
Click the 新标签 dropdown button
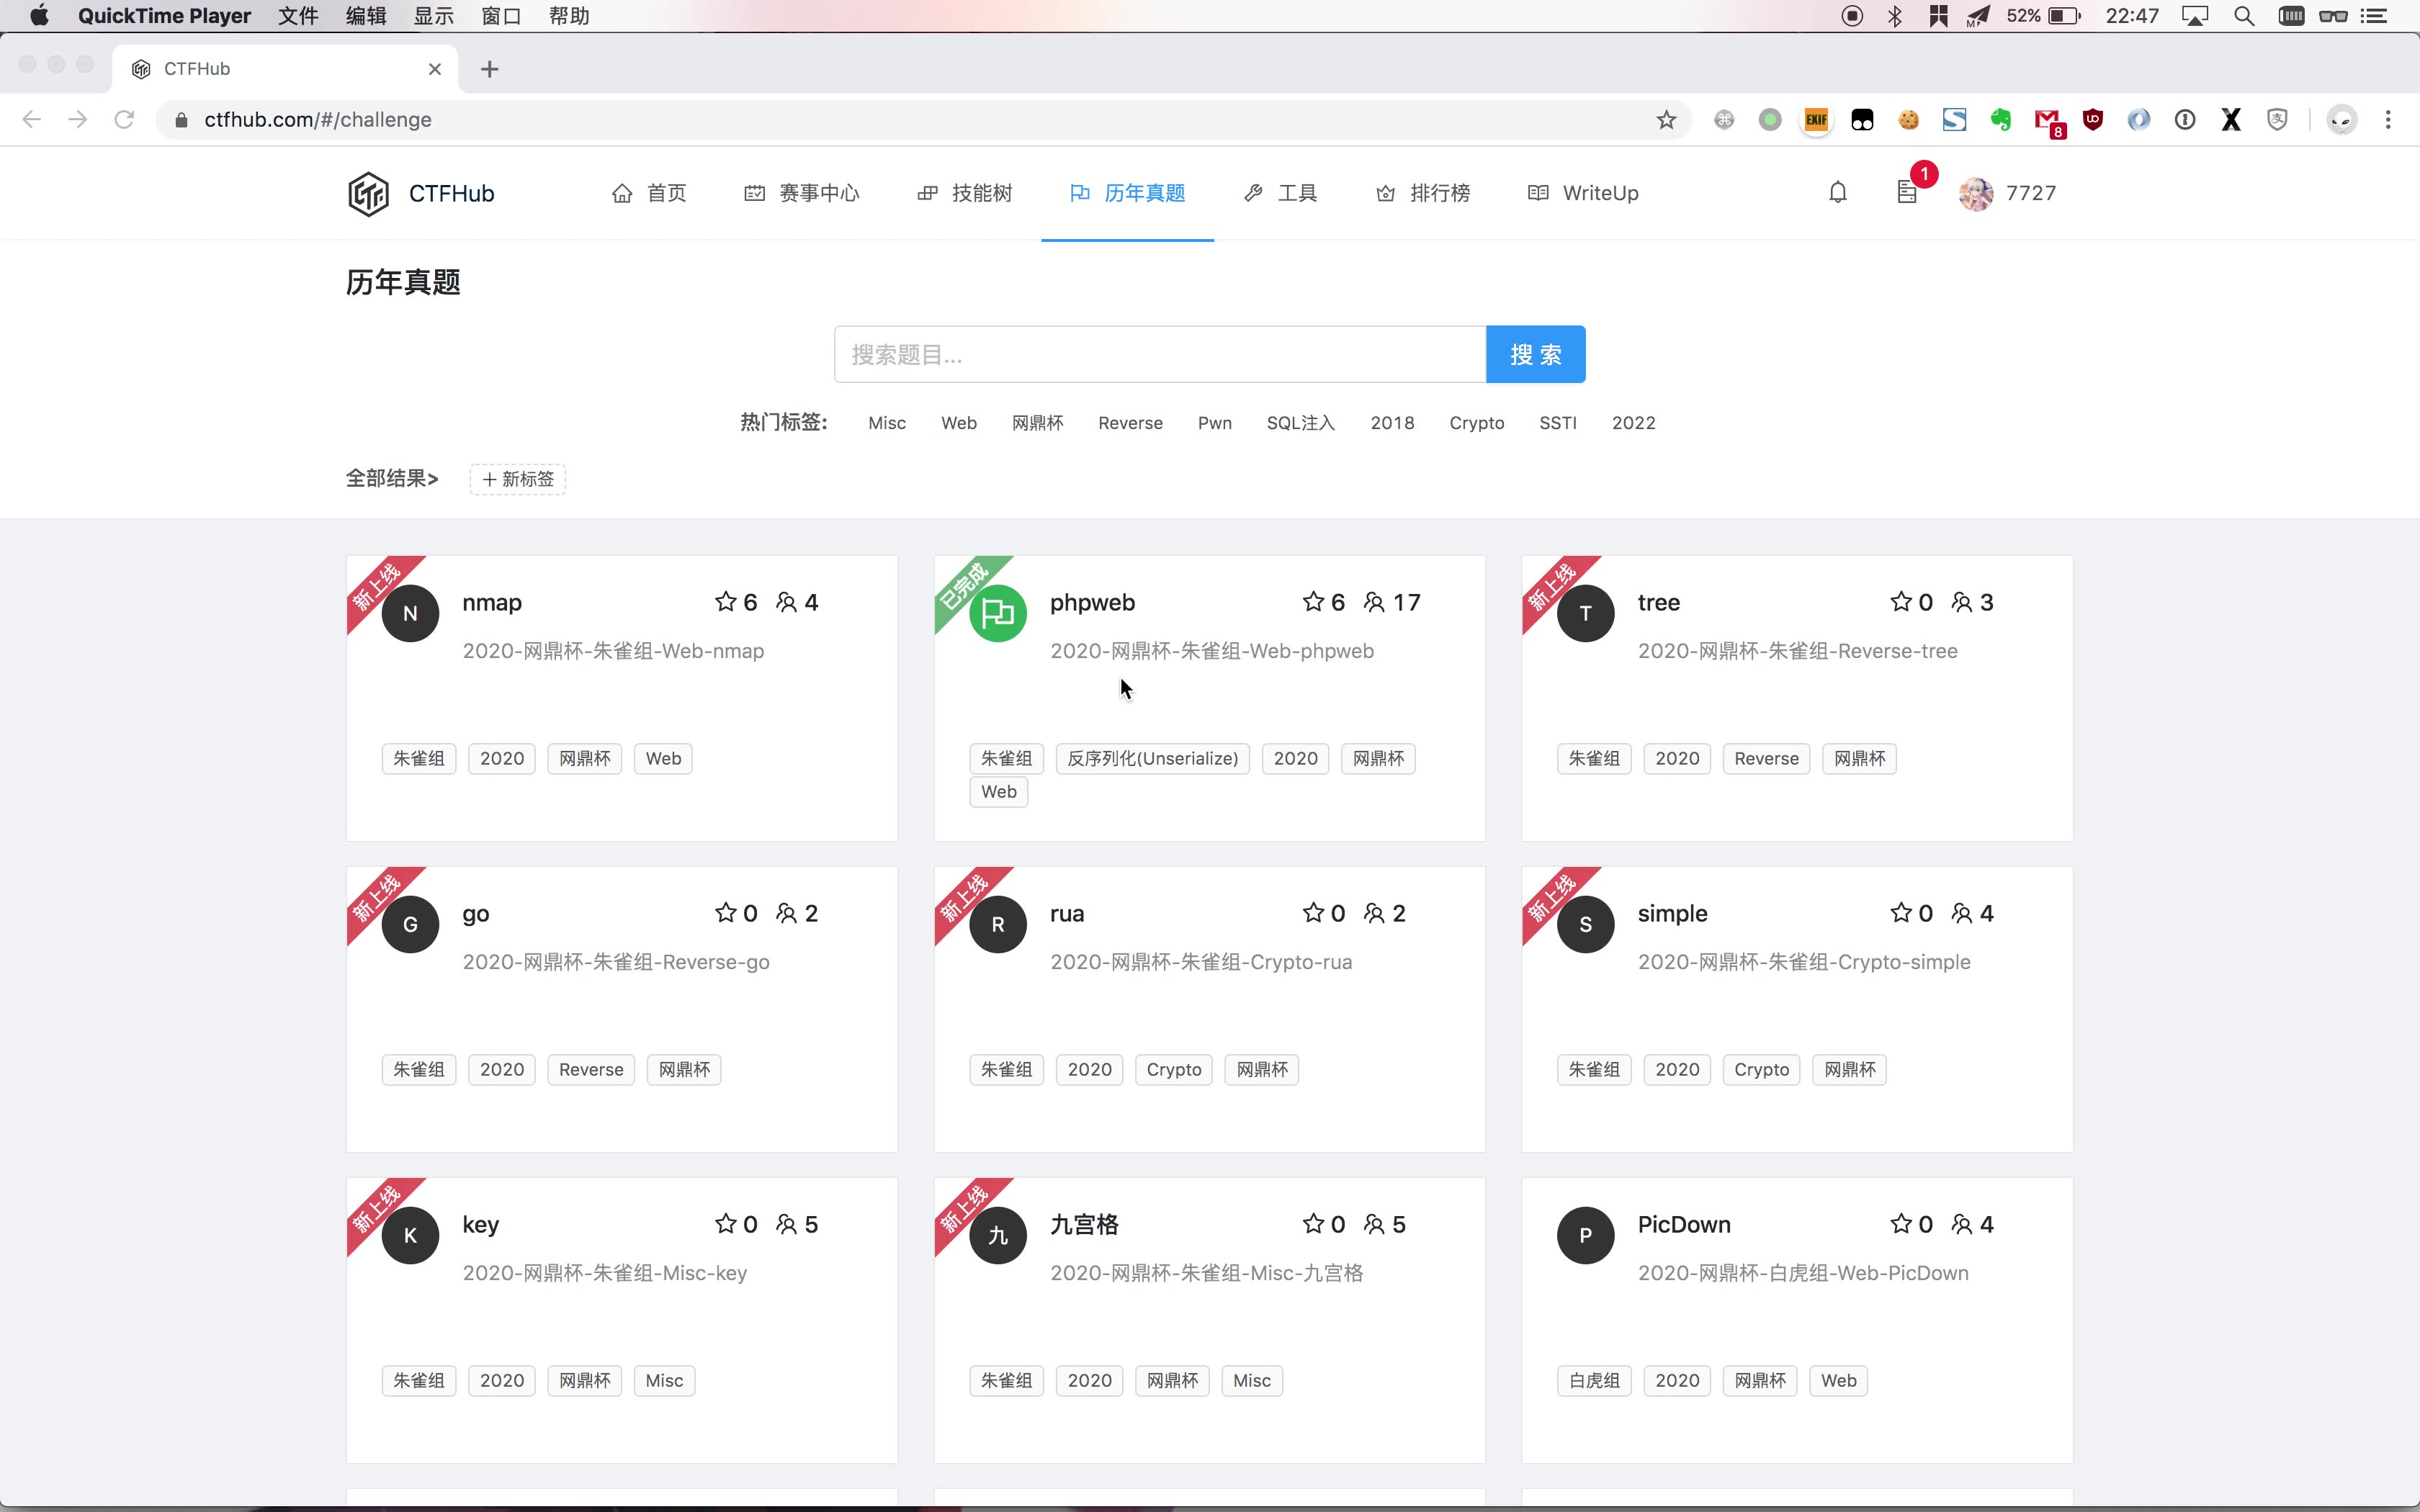coord(517,479)
